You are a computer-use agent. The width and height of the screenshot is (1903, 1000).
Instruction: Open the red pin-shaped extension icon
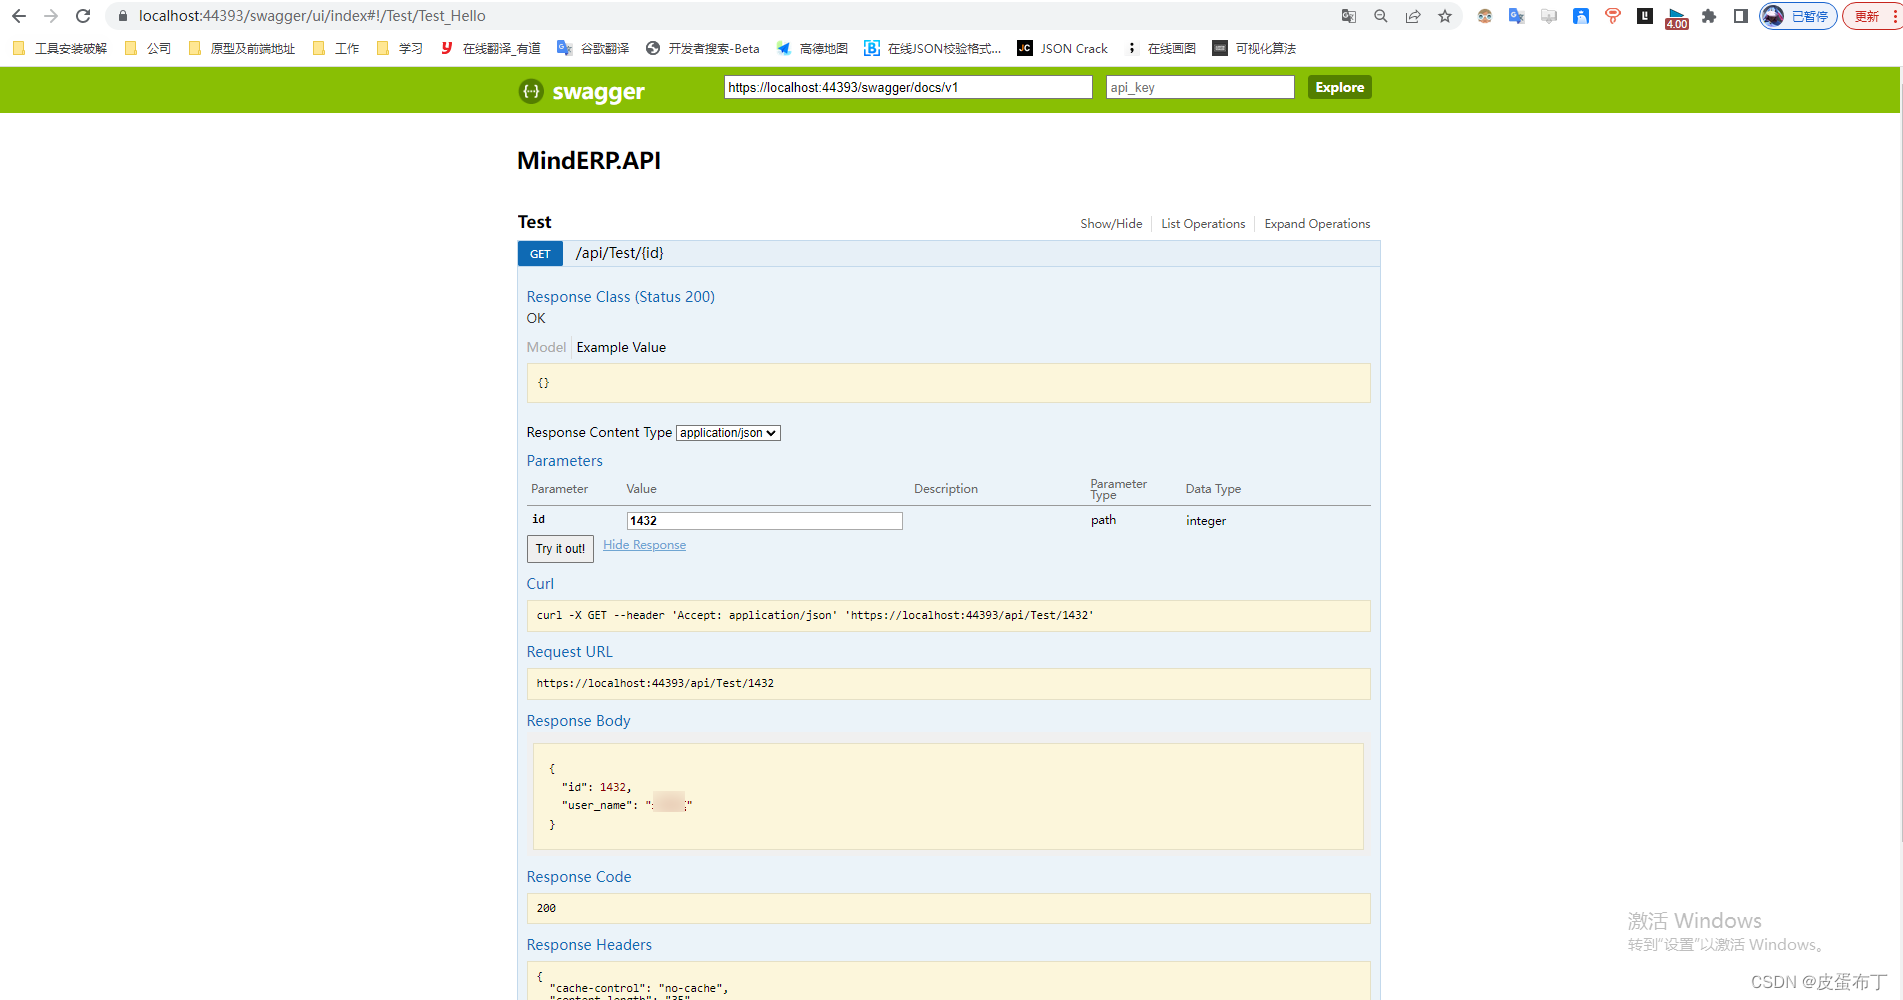coord(1613,16)
